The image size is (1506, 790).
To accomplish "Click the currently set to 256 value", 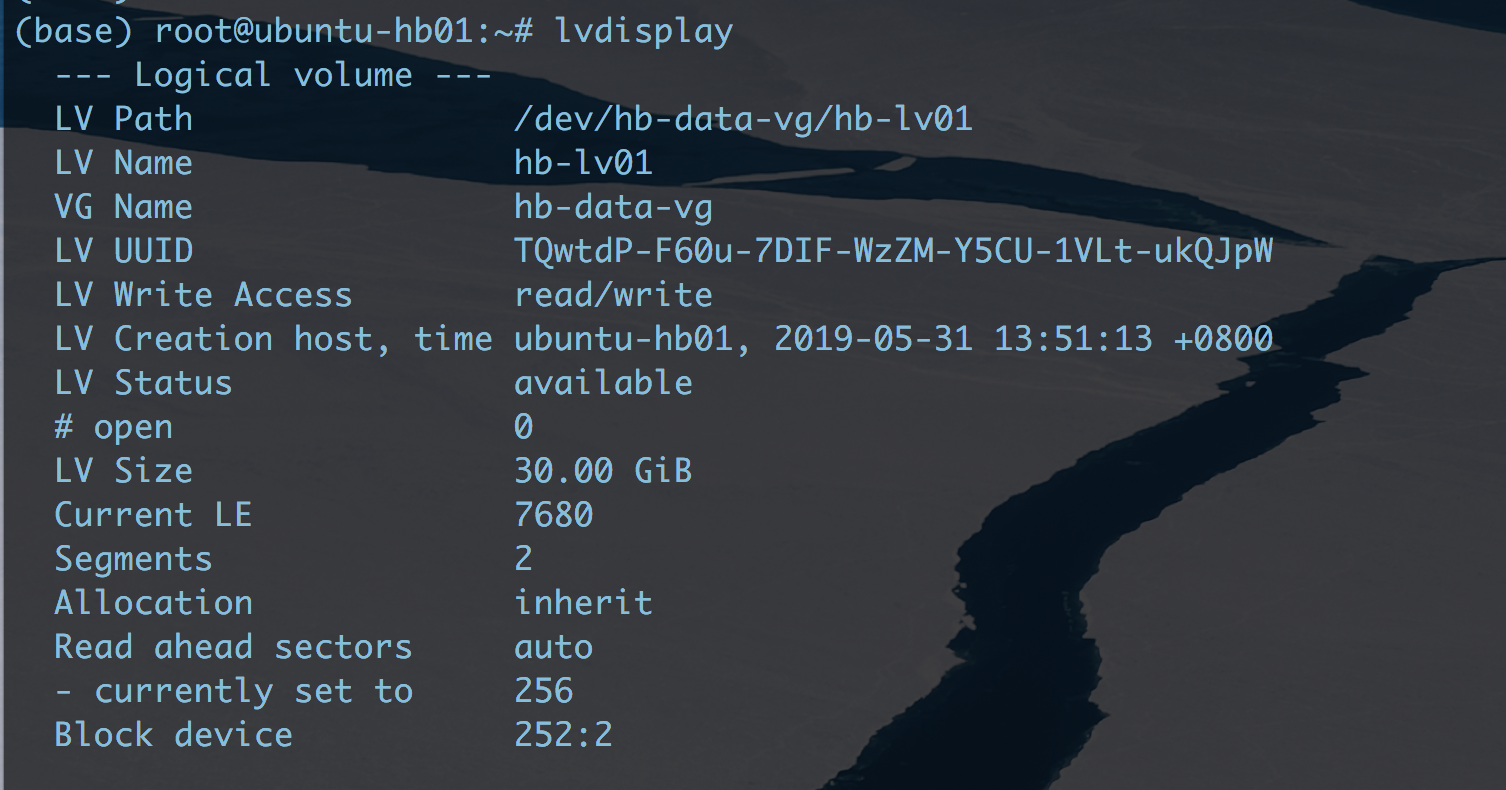I will tap(543, 691).
